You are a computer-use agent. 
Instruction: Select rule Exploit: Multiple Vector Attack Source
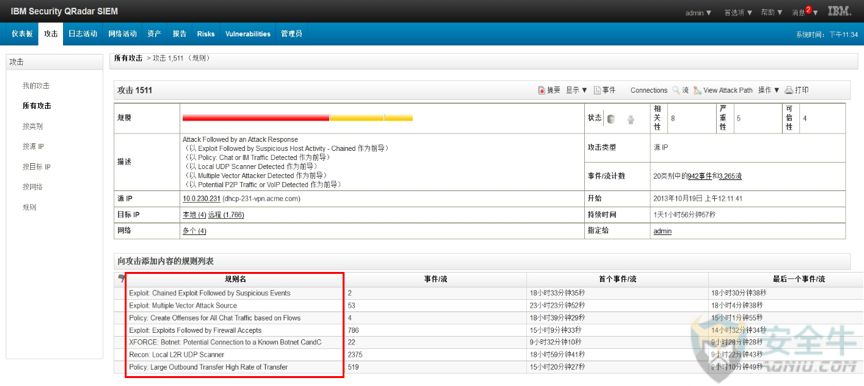coord(183,306)
